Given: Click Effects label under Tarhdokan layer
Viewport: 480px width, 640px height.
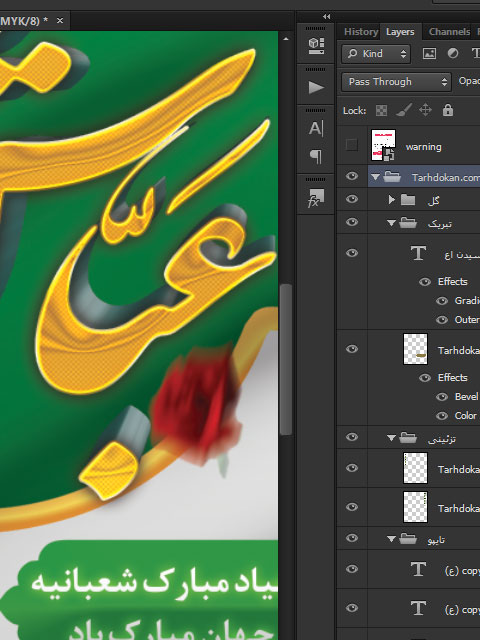Looking at the screenshot, I should point(453,378).
